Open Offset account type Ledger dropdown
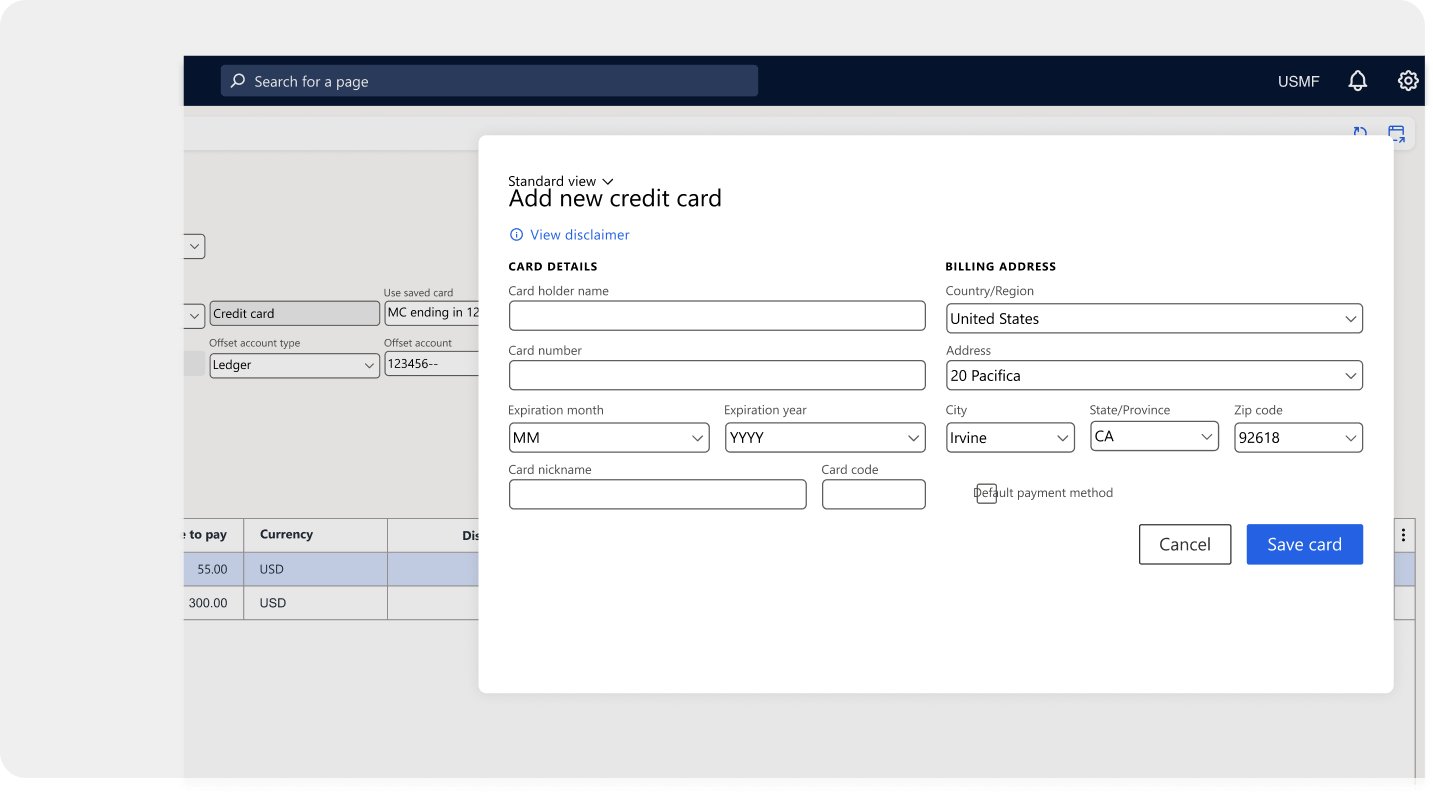The height and width of the screenshot is (794, 1433). (x=294, y=365)
